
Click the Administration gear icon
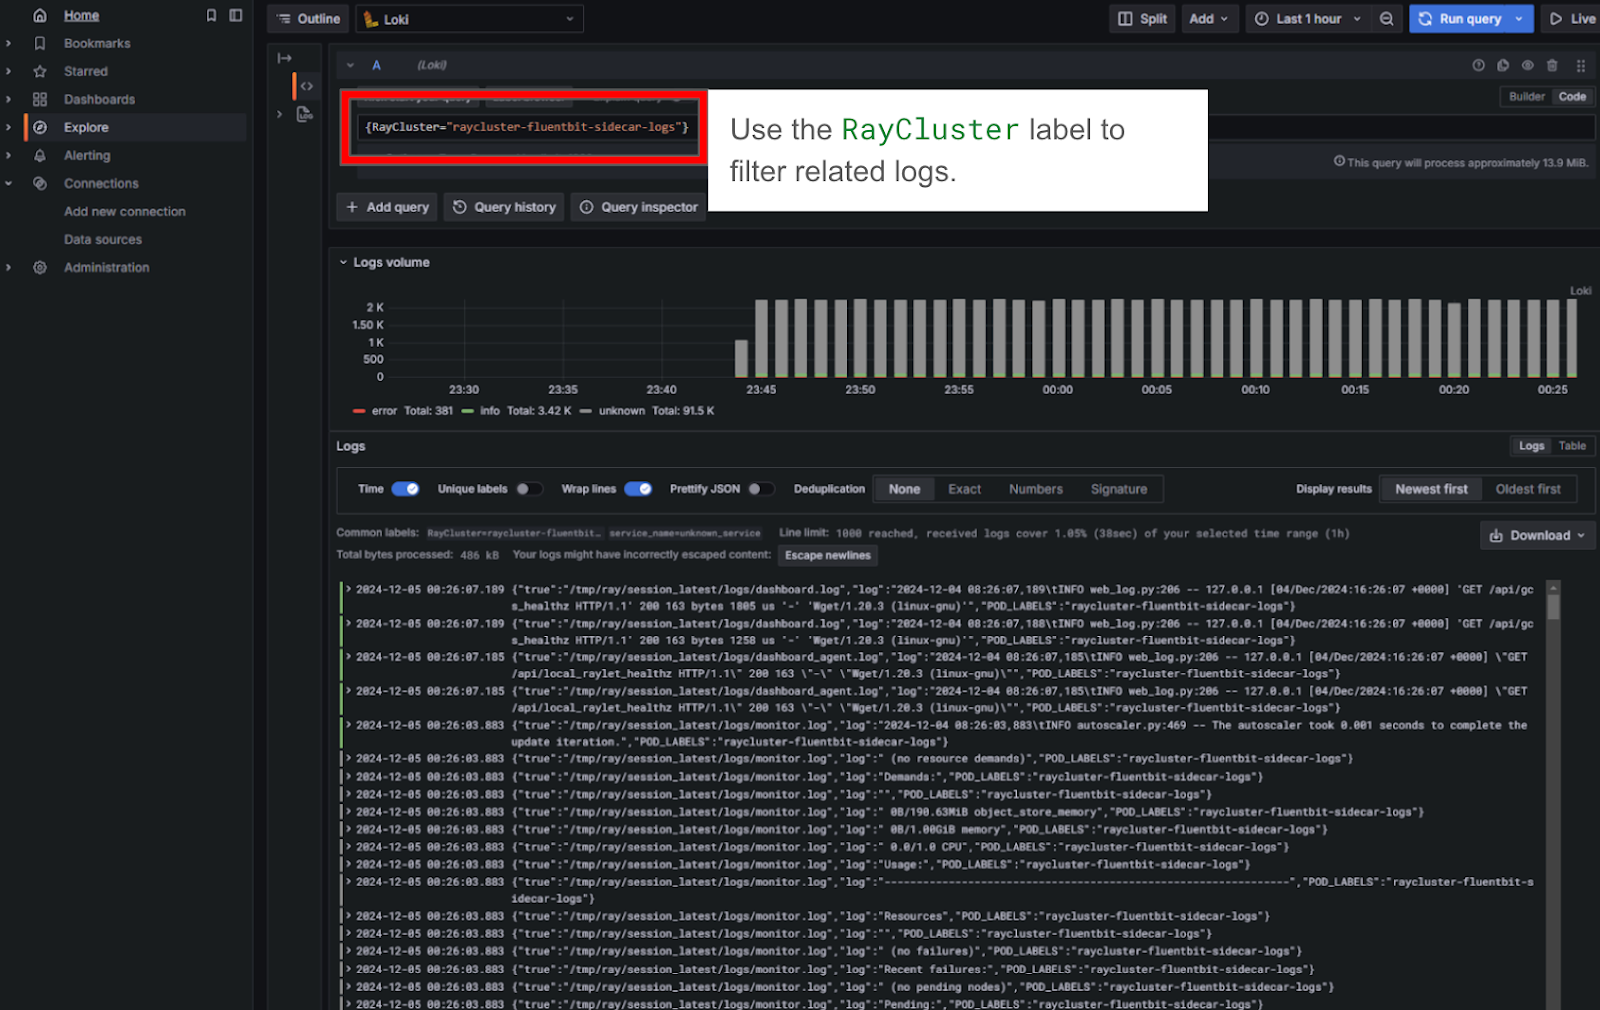40,267
